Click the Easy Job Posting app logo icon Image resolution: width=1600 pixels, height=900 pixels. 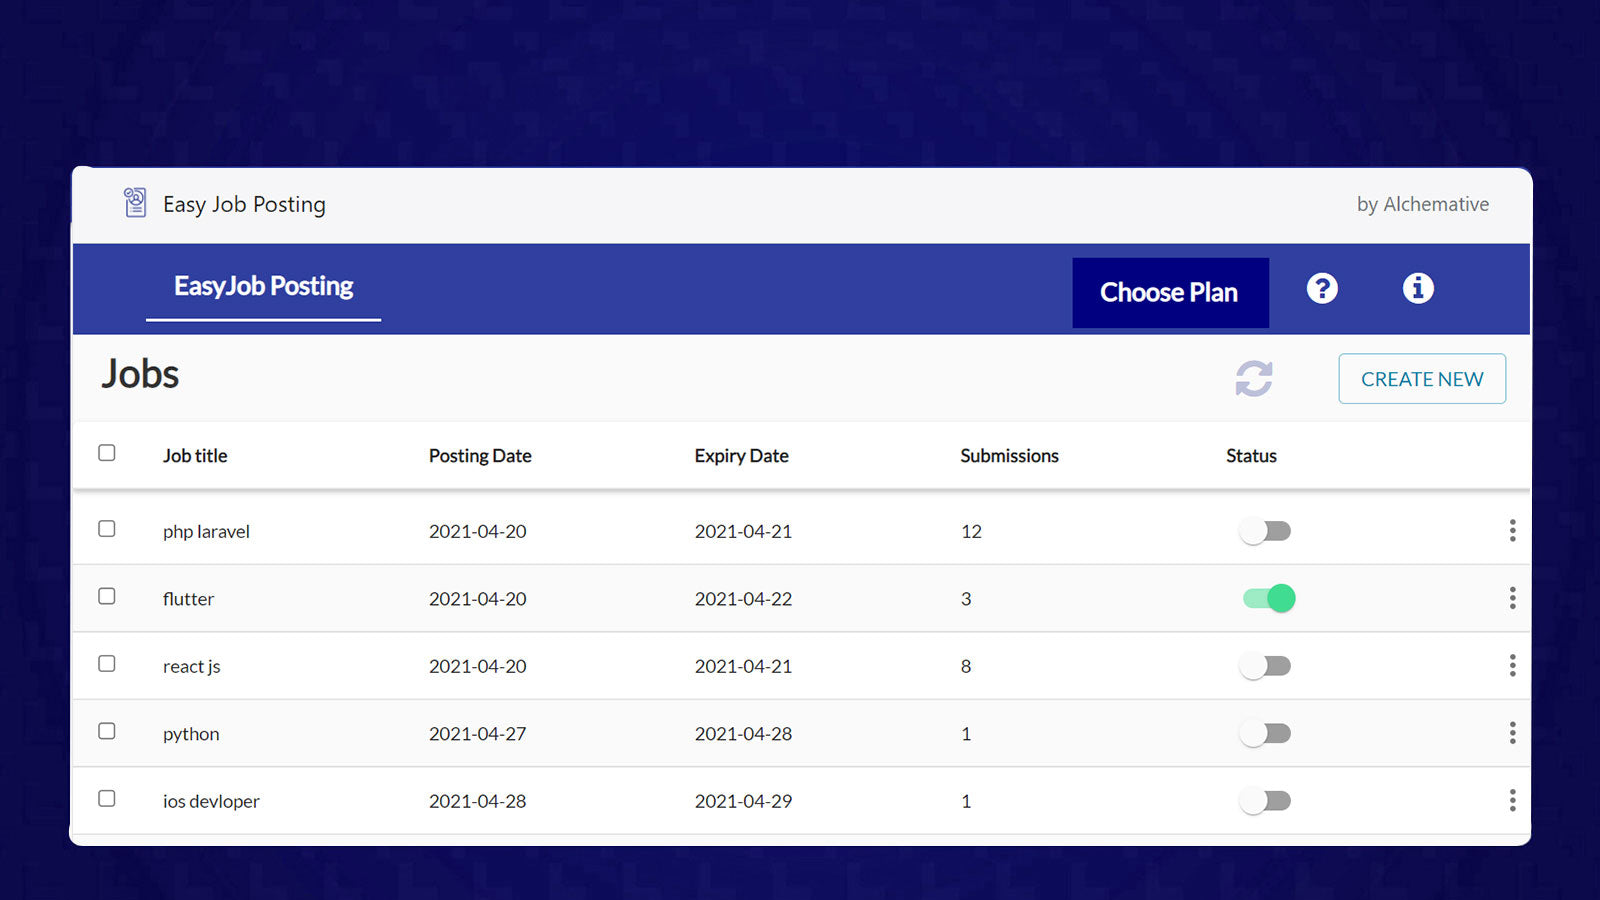[x=135, y=203]
